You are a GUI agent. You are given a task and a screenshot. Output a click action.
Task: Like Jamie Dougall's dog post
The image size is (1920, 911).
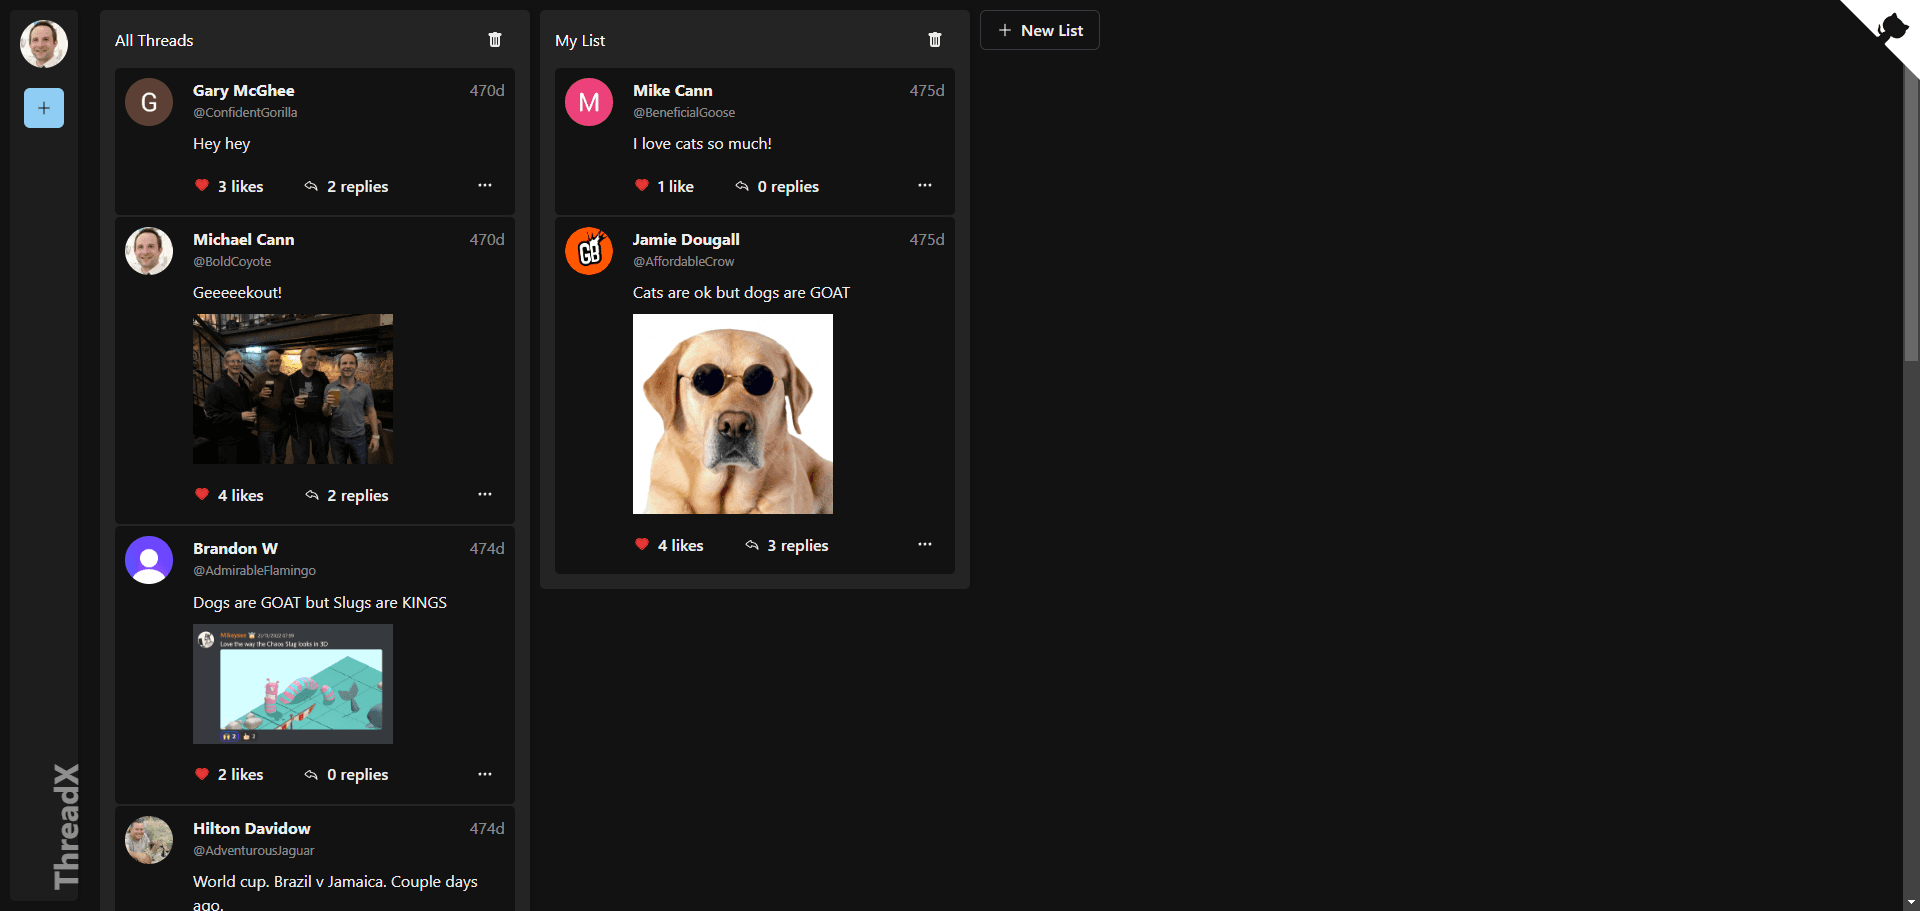pos(641,545)
